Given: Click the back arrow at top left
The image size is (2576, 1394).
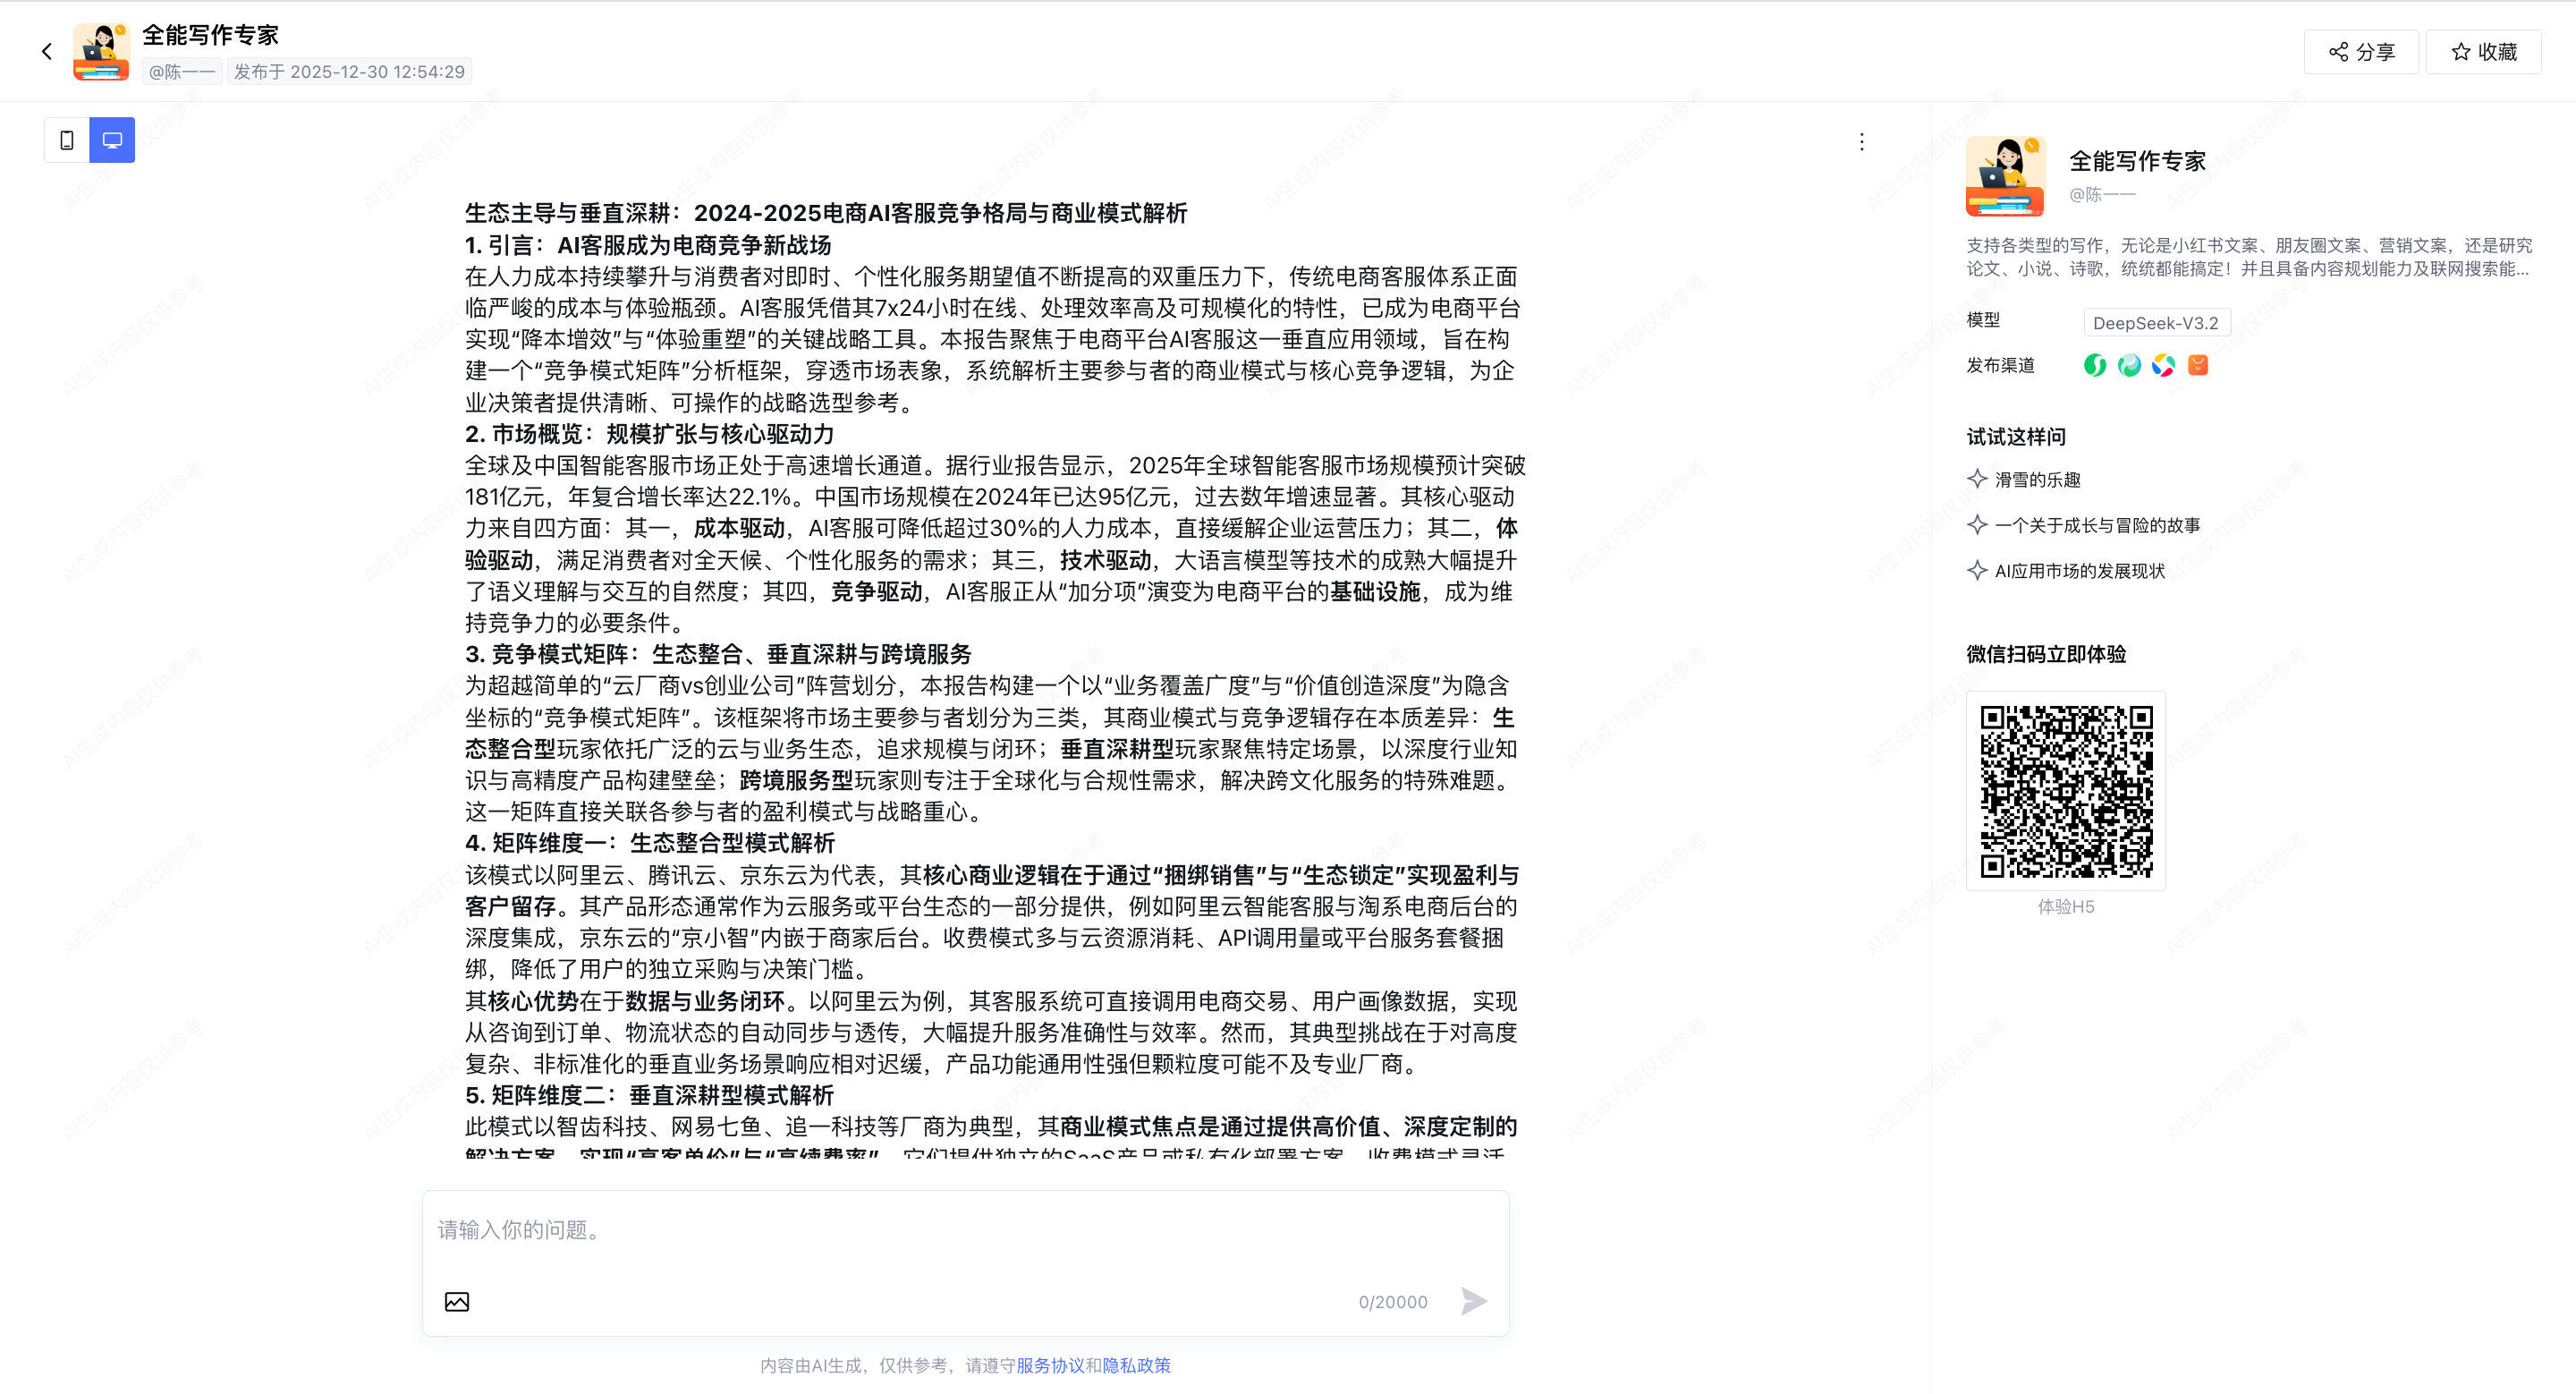Looking at the screenshot, I should [x=46, y=52].
